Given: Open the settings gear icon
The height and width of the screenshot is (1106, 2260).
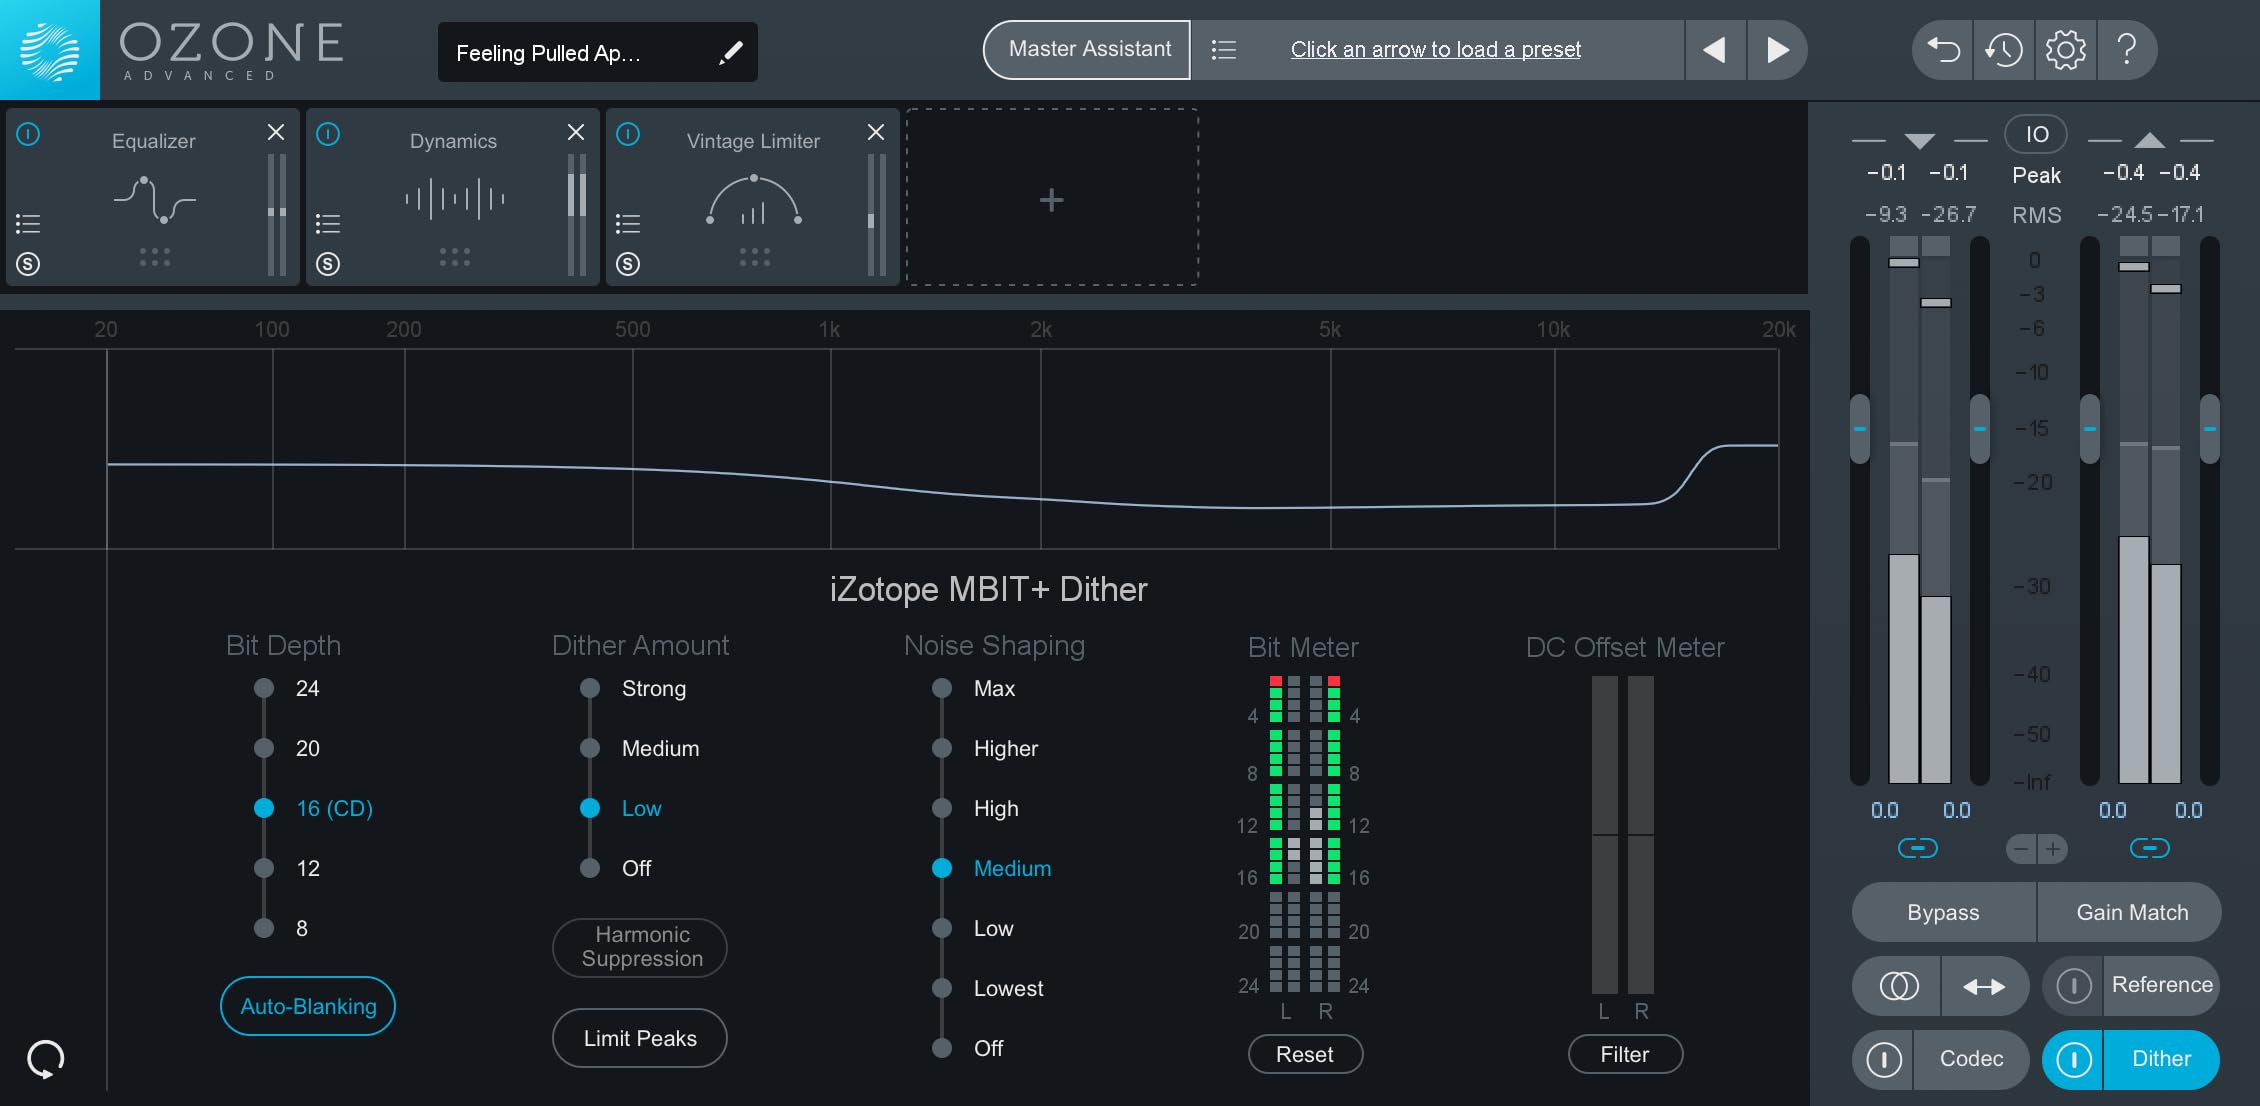Looking at the screenshot, I should 2065,50.
